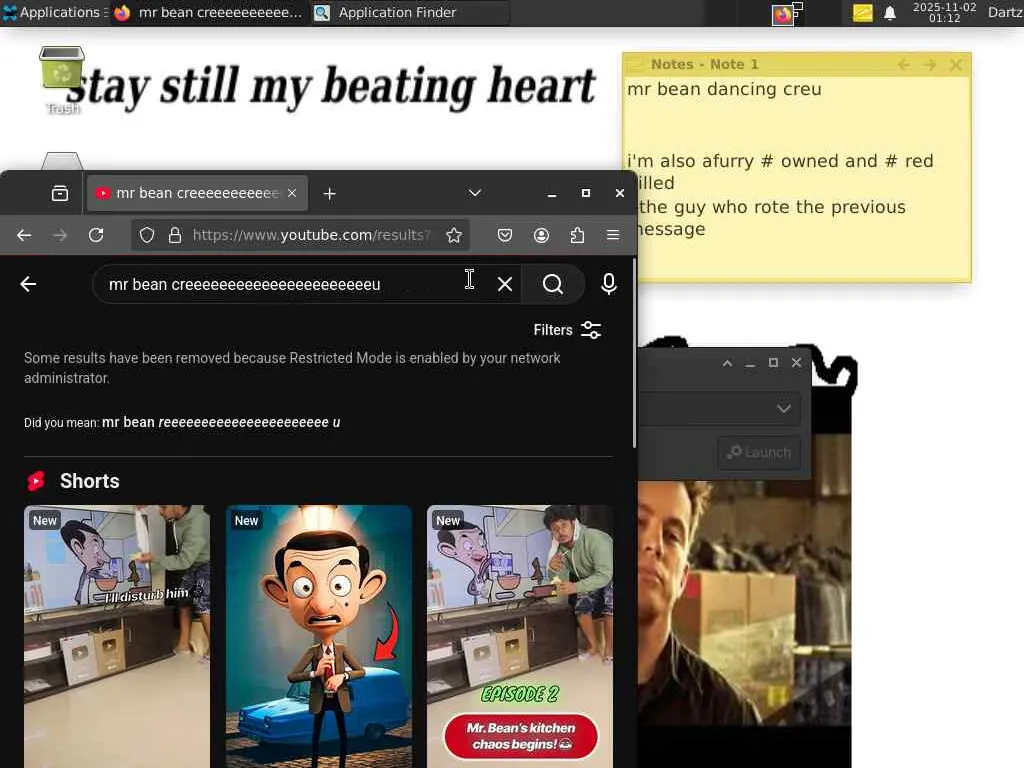Image resolution: width=1024 pixels, height=768 pixels.
Task: Click the browser page vertical scrollbar
Action: click(x=633, y=353)
